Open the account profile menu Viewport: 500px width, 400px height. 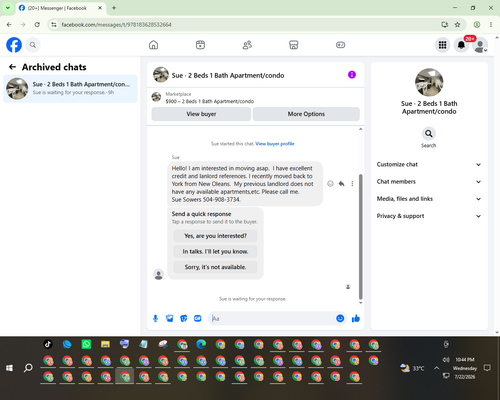tap(480, 45)
